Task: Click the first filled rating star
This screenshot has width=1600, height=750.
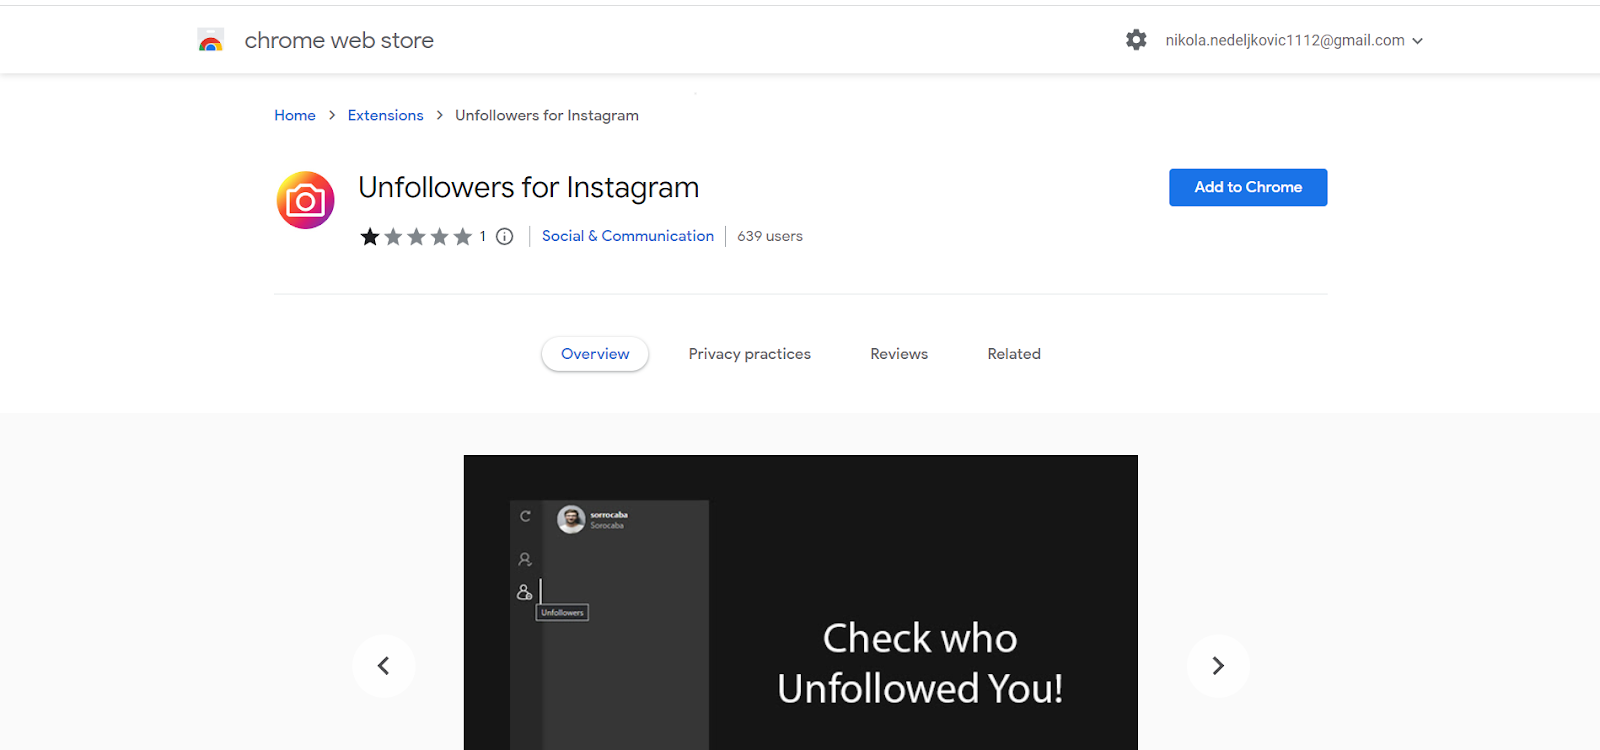Action: 370,237
